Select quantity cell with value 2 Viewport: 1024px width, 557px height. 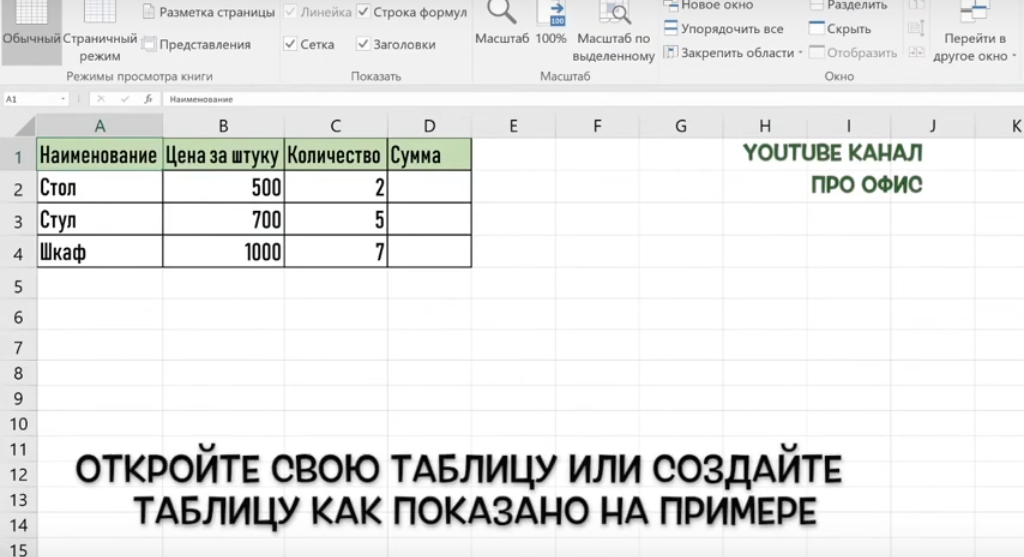coord(336,187)
